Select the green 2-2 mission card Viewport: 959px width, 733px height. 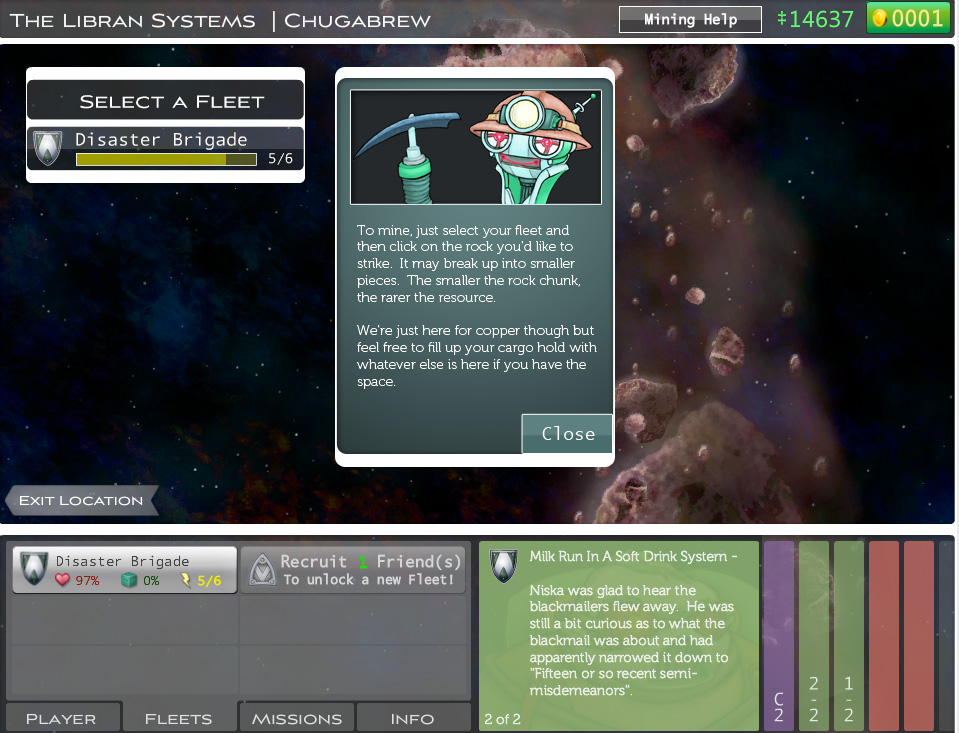click(814, 635)
